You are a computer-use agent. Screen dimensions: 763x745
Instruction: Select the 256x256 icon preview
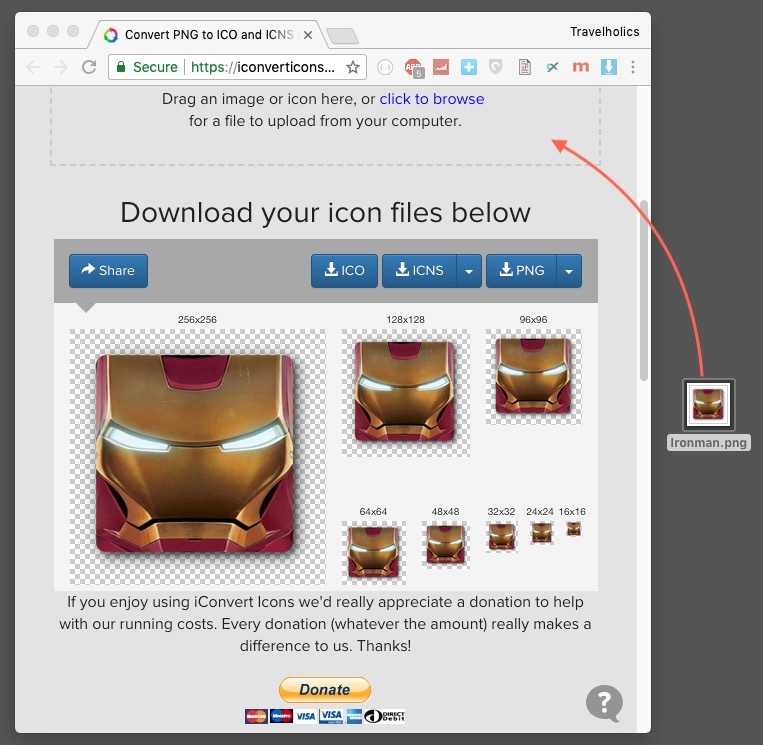(198, 456)
